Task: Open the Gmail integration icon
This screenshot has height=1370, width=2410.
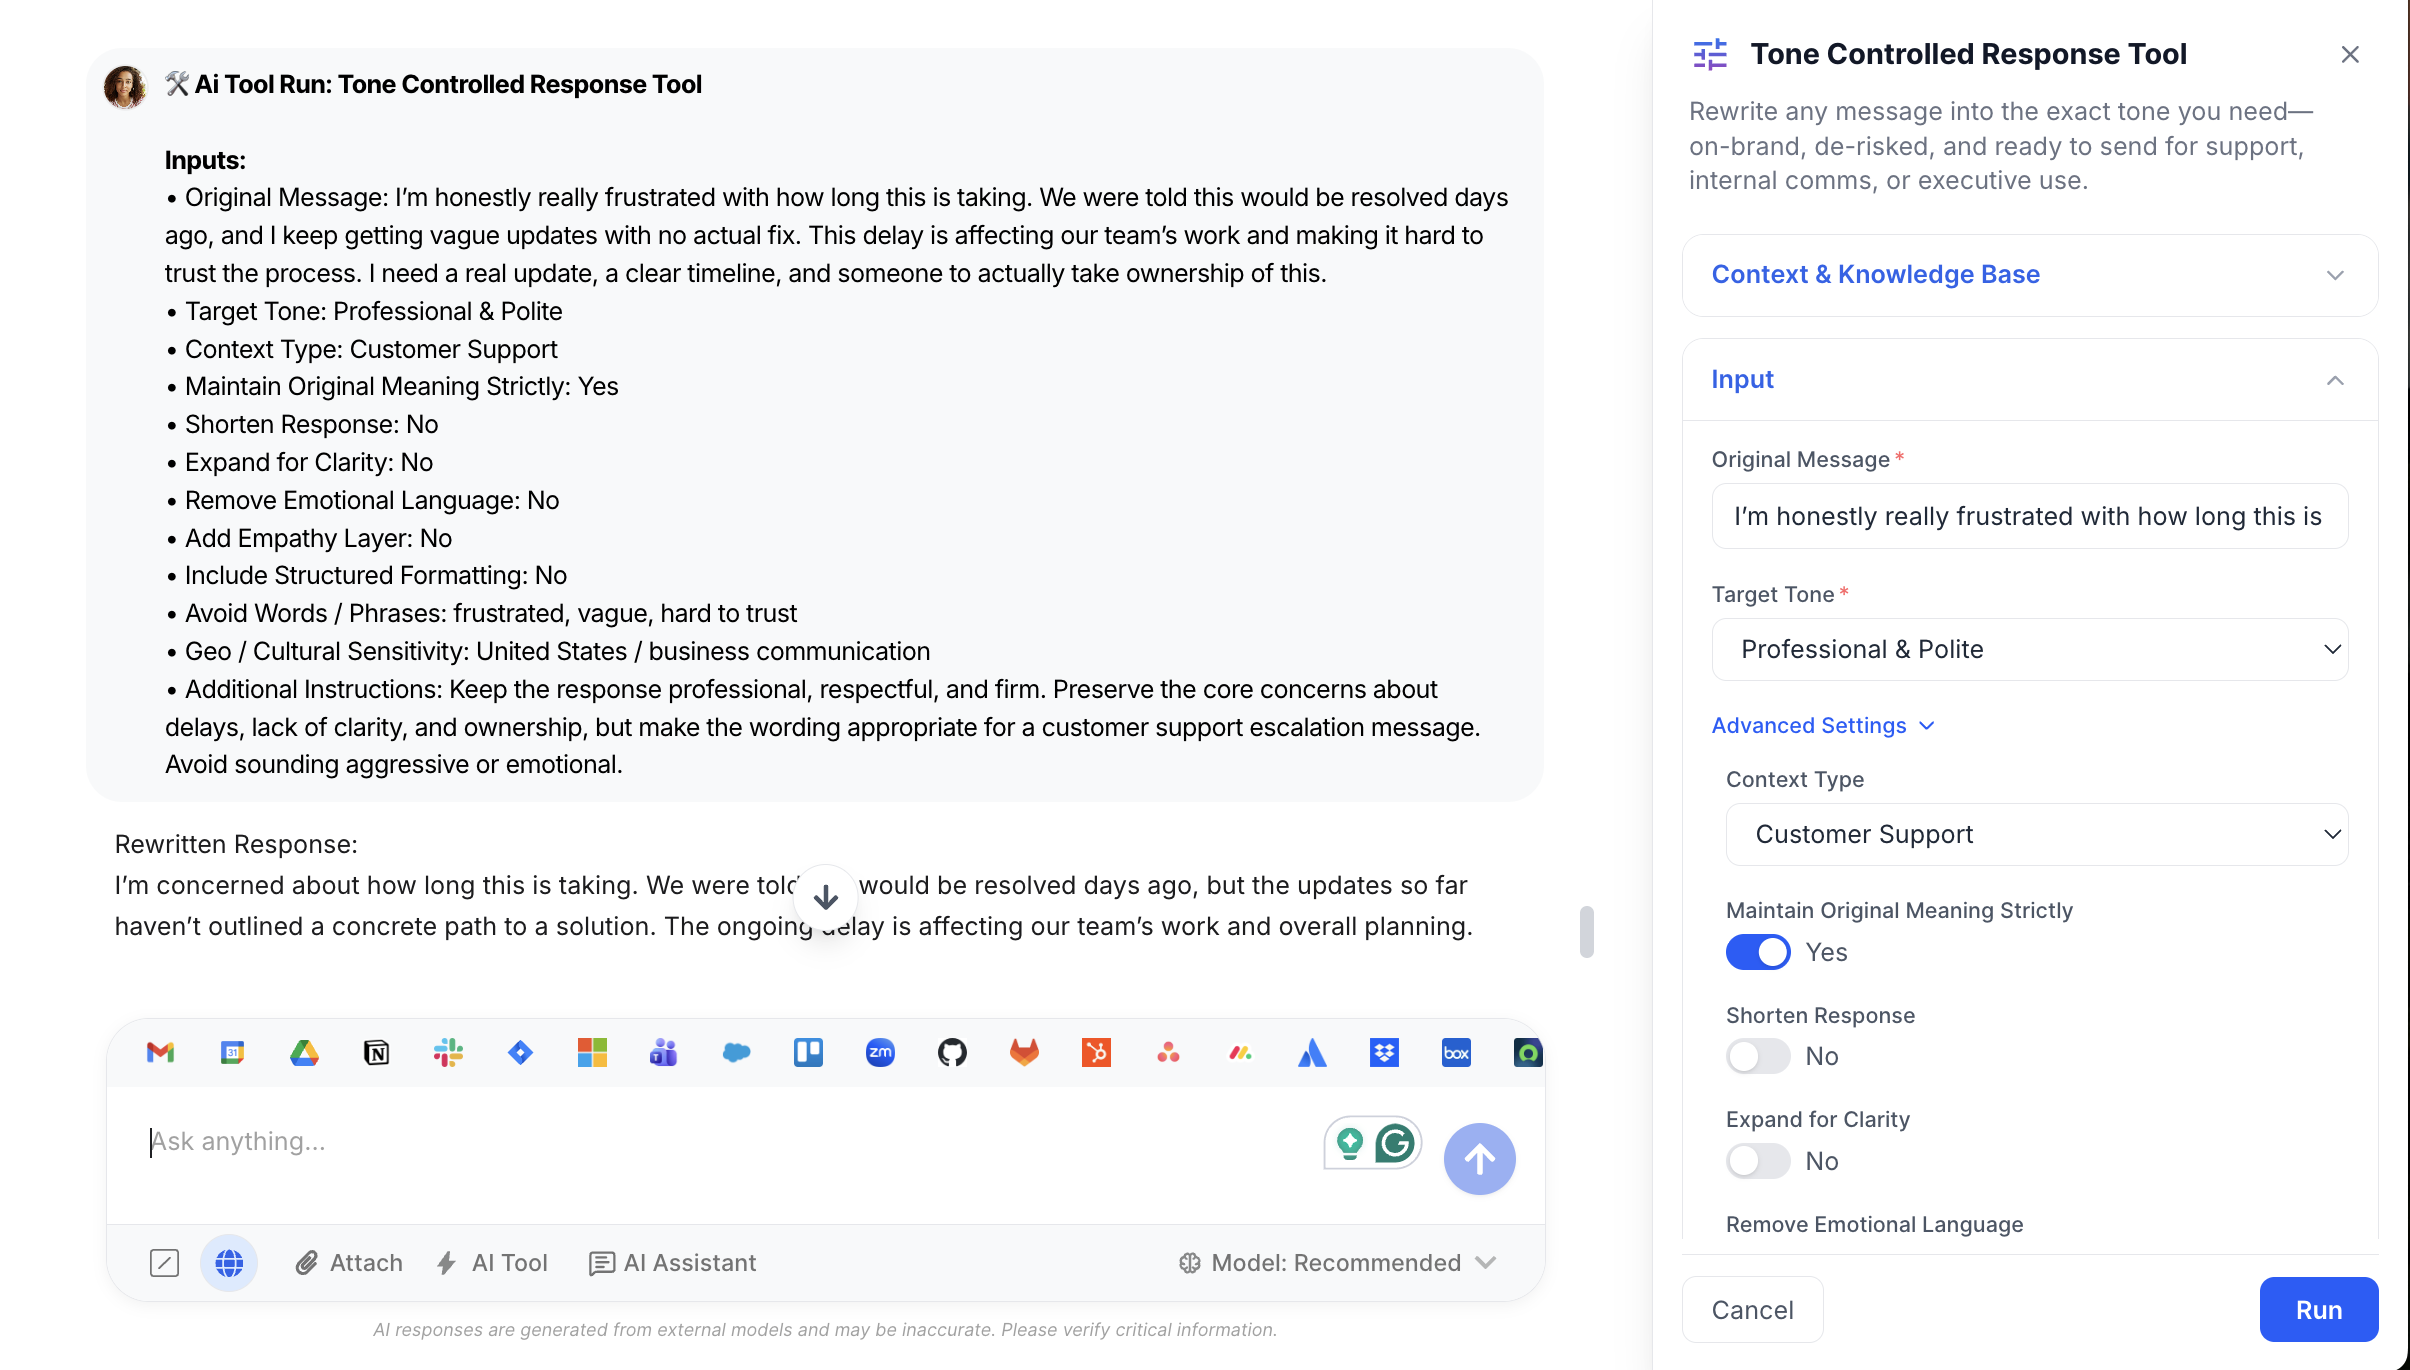Action: [x=160, y=1053]
